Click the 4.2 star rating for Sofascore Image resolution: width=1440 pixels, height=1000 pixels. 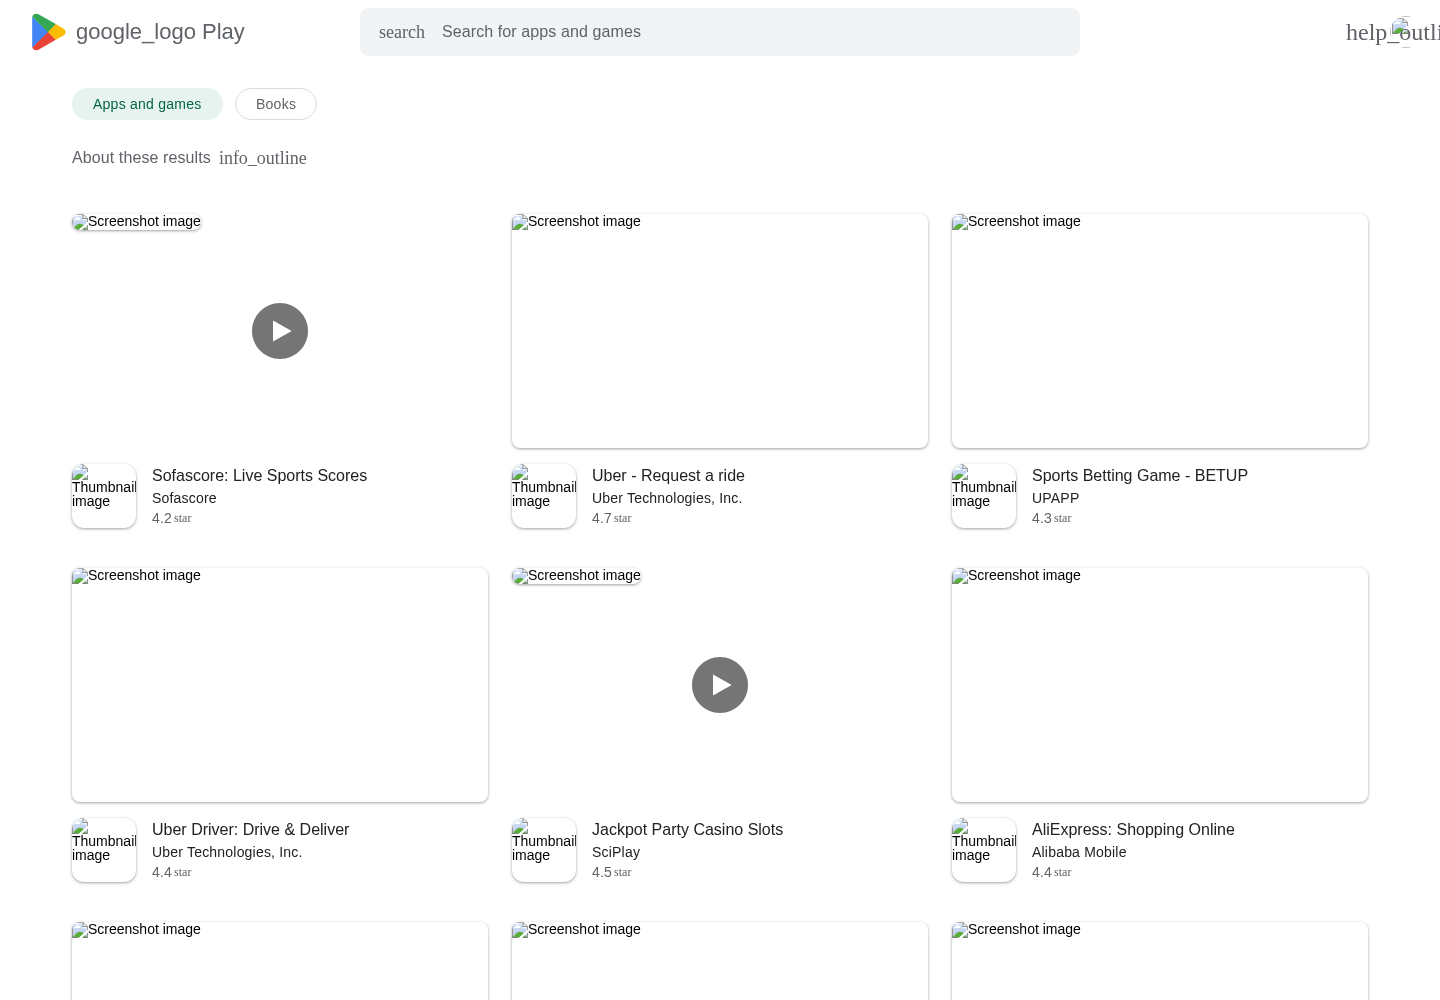point(172,518)
